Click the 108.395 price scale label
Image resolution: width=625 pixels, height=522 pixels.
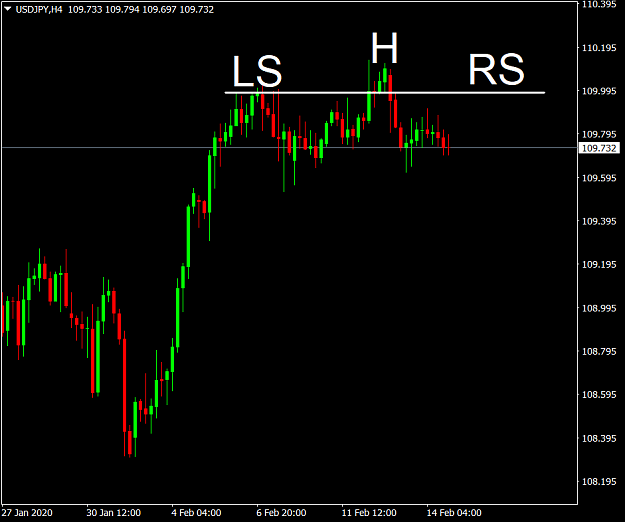click(599, 438)
